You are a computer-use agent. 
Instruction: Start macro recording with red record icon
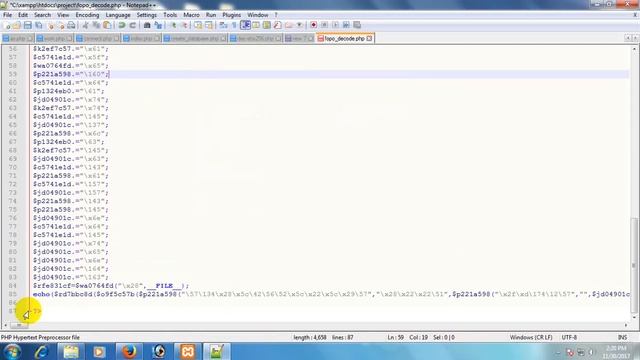313,25
